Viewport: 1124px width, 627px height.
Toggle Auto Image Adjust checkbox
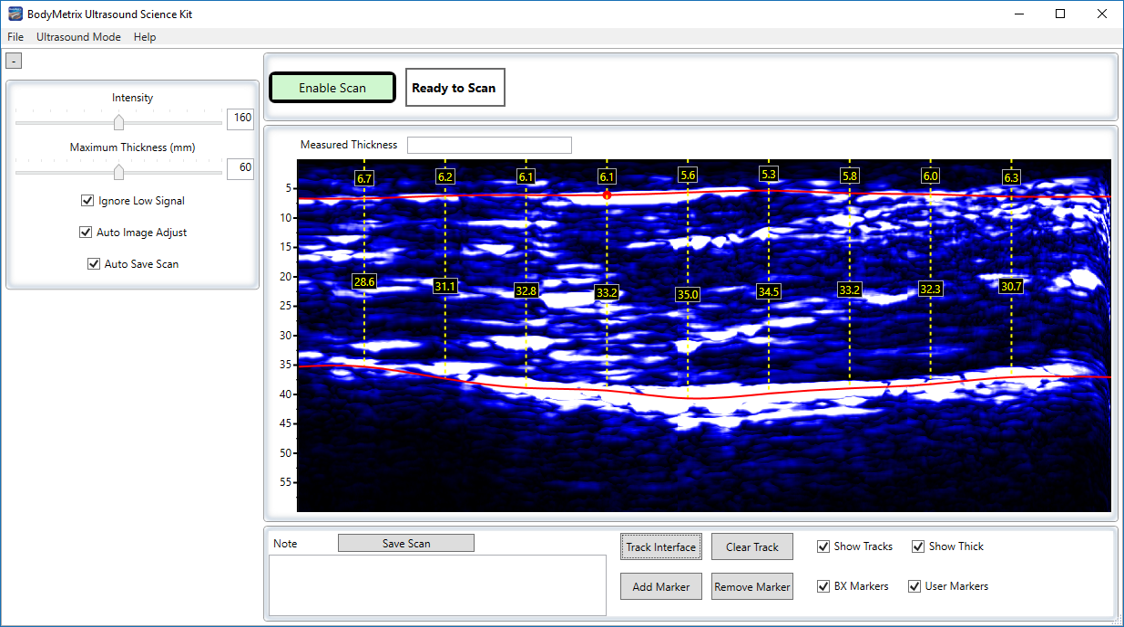86,233
